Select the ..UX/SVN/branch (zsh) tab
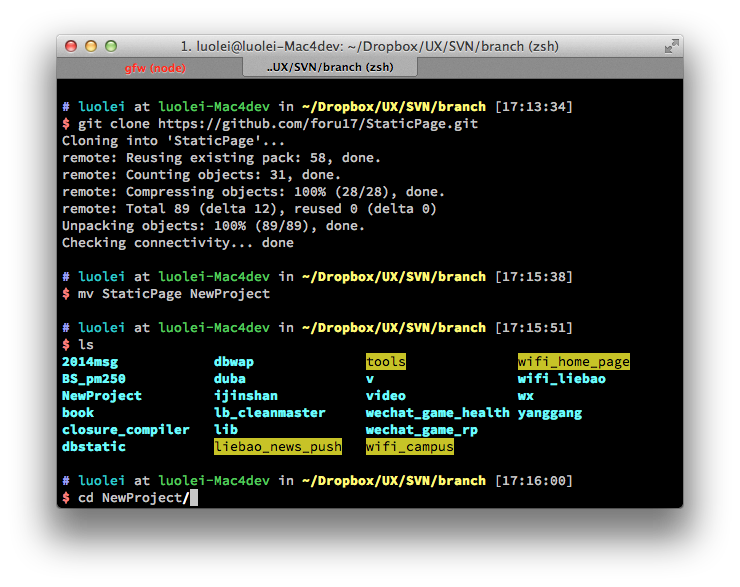The height and width of the screenshot is (587, 740). (x=330, y=67)
